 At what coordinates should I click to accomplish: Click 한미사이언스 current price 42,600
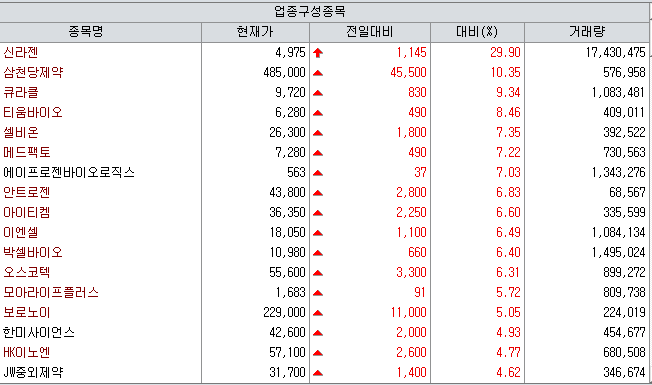coord(287,332)
